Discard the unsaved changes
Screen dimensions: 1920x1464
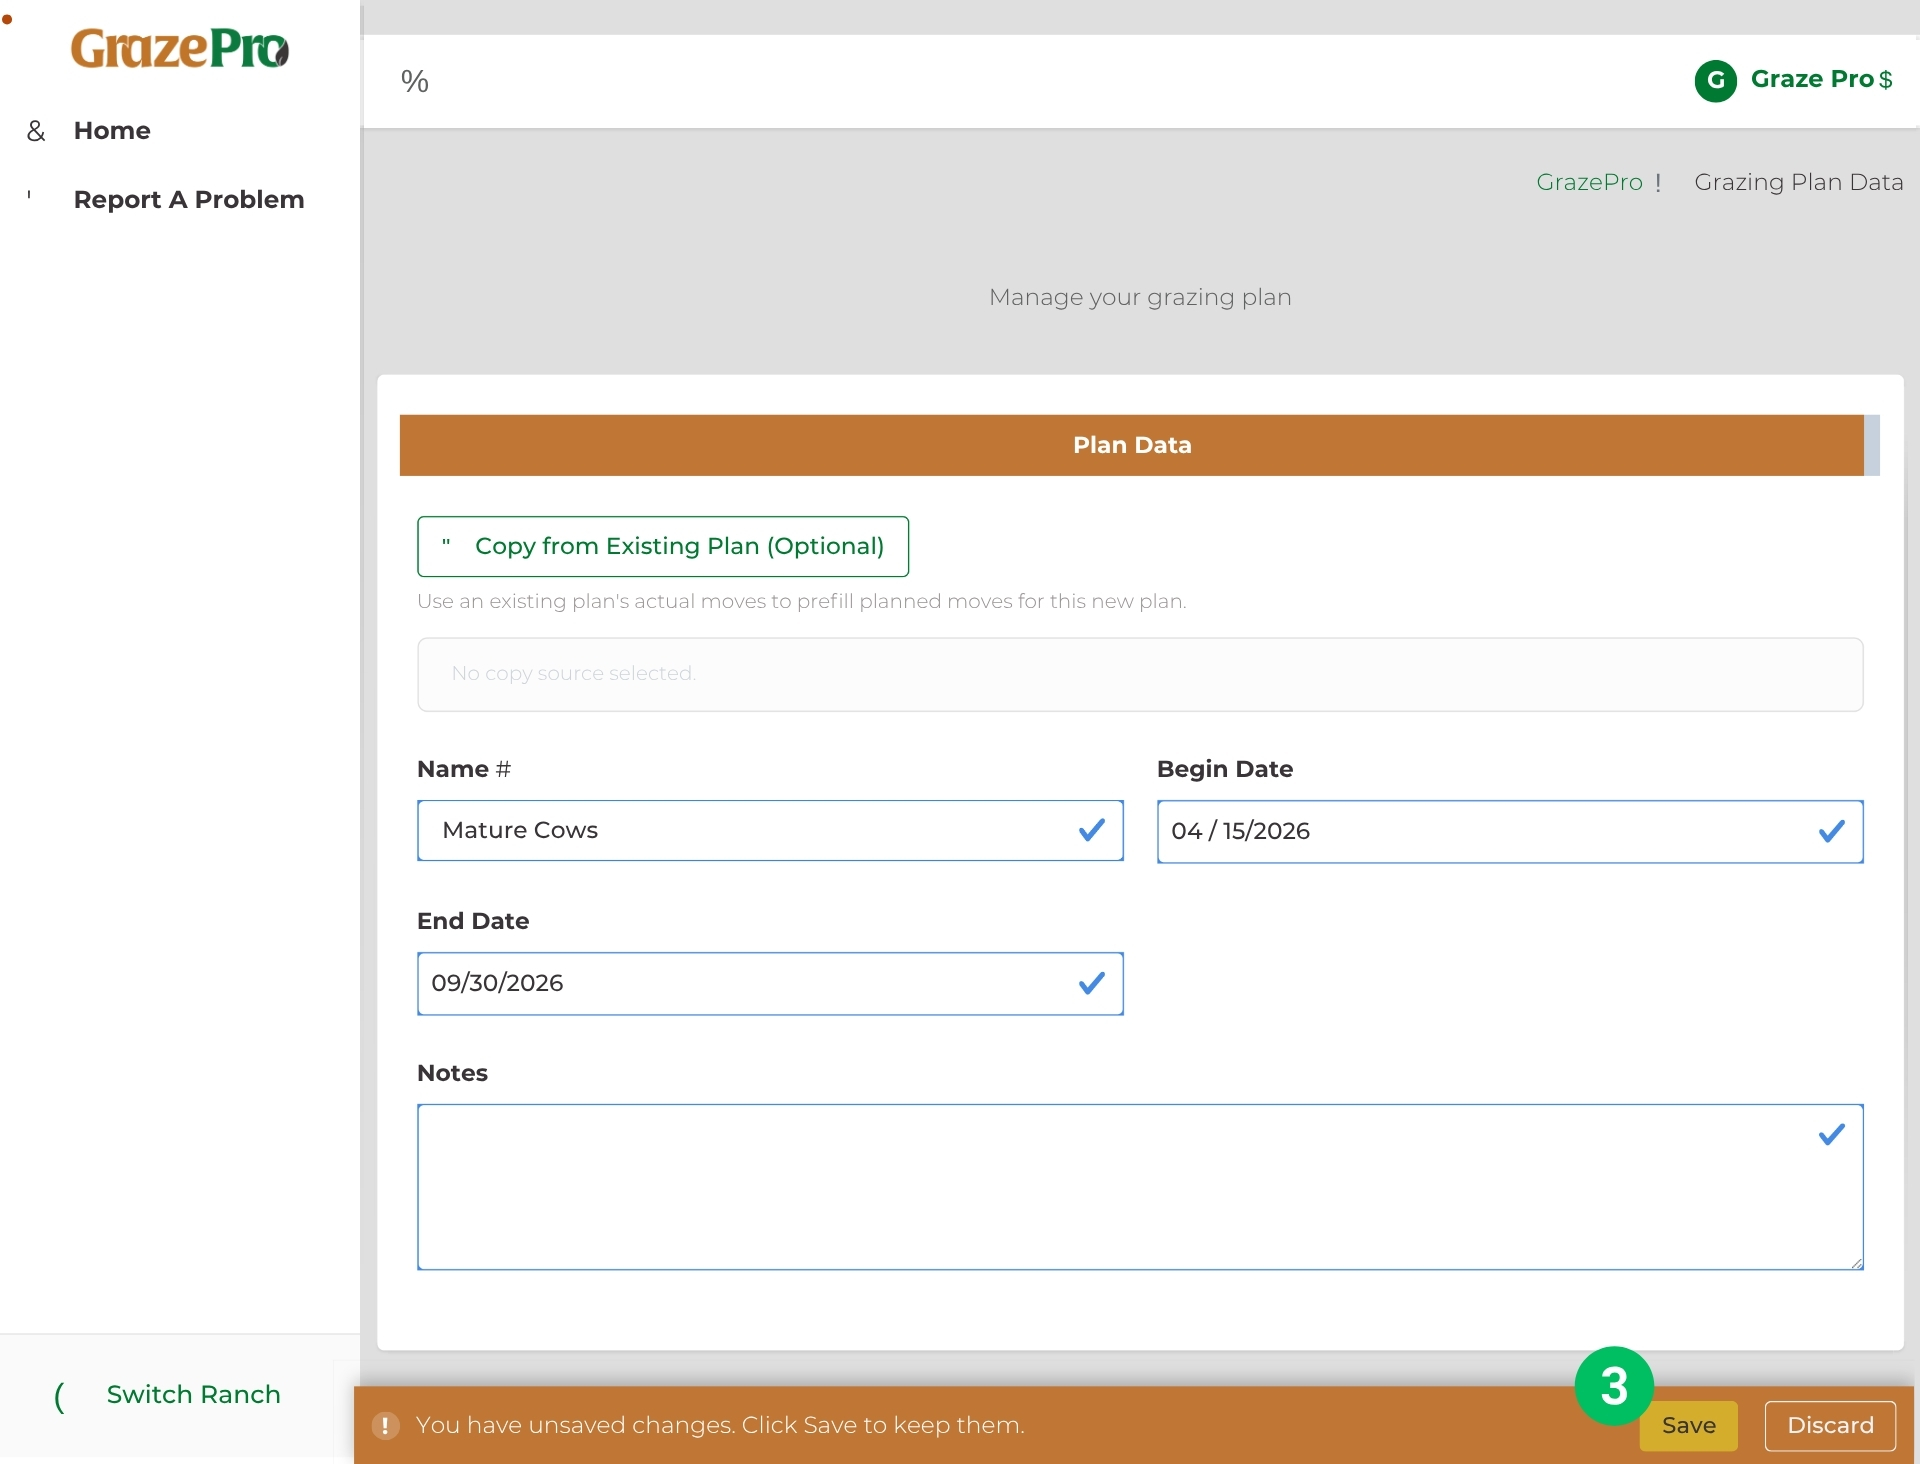1830,1425
